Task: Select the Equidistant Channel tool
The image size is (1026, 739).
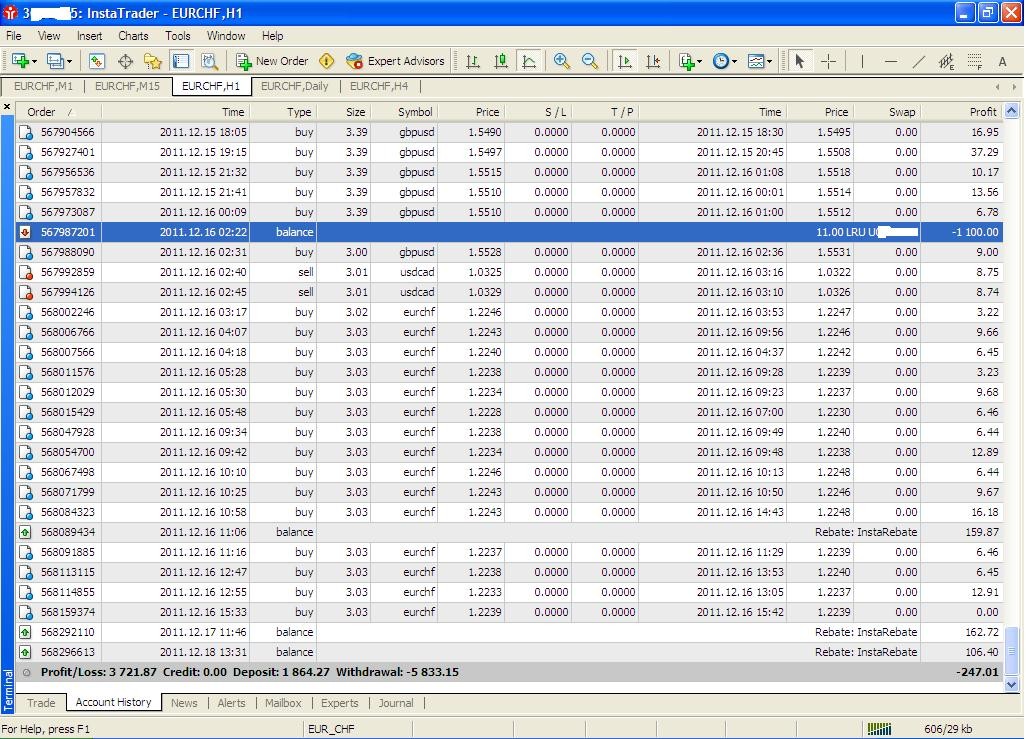Action: [946, 61]
